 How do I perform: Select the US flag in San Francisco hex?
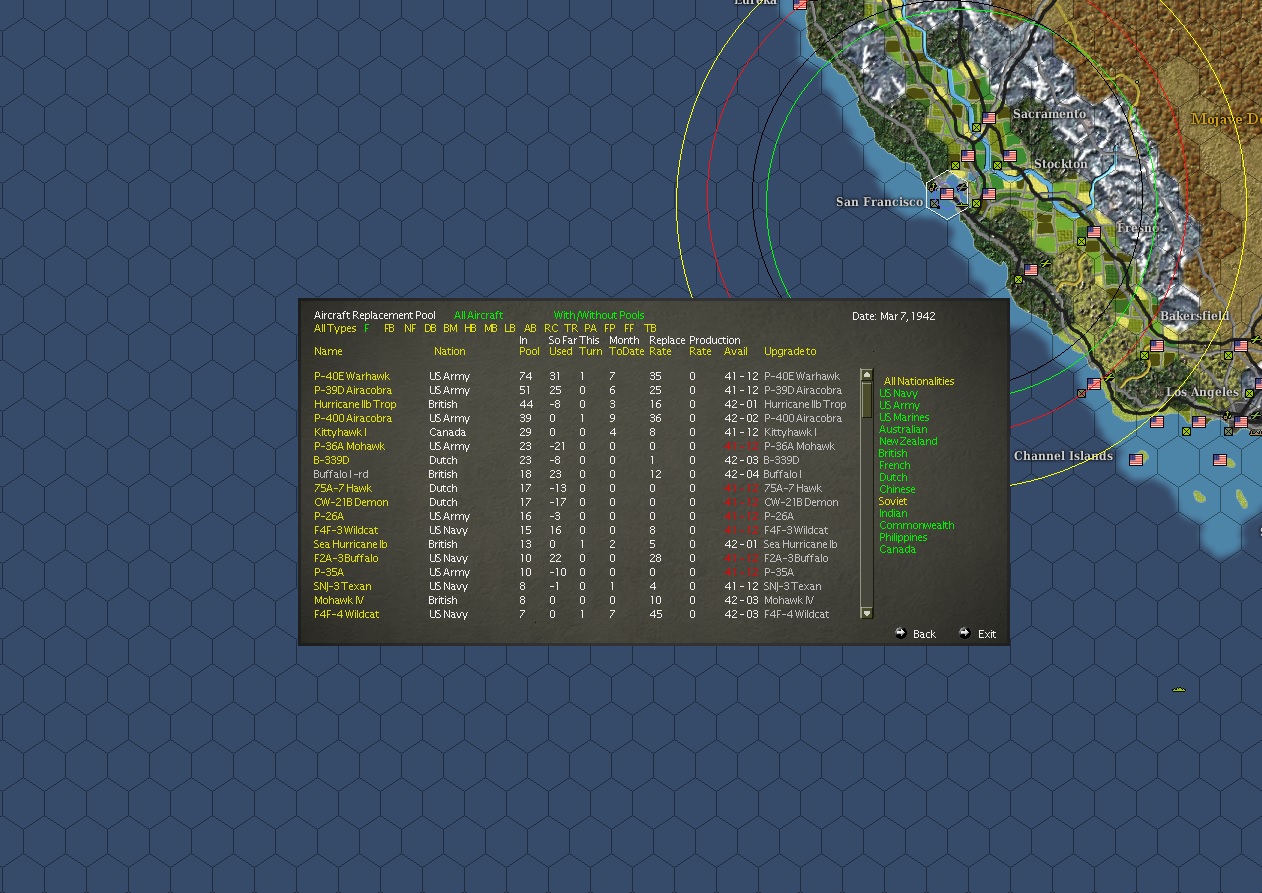(x=946, y=194)
